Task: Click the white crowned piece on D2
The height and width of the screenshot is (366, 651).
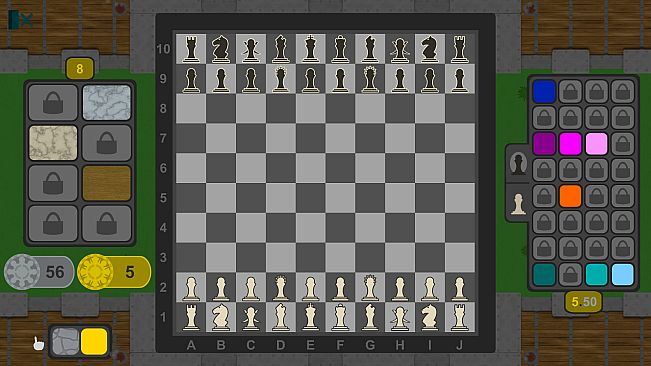Action: click(281, 287)
